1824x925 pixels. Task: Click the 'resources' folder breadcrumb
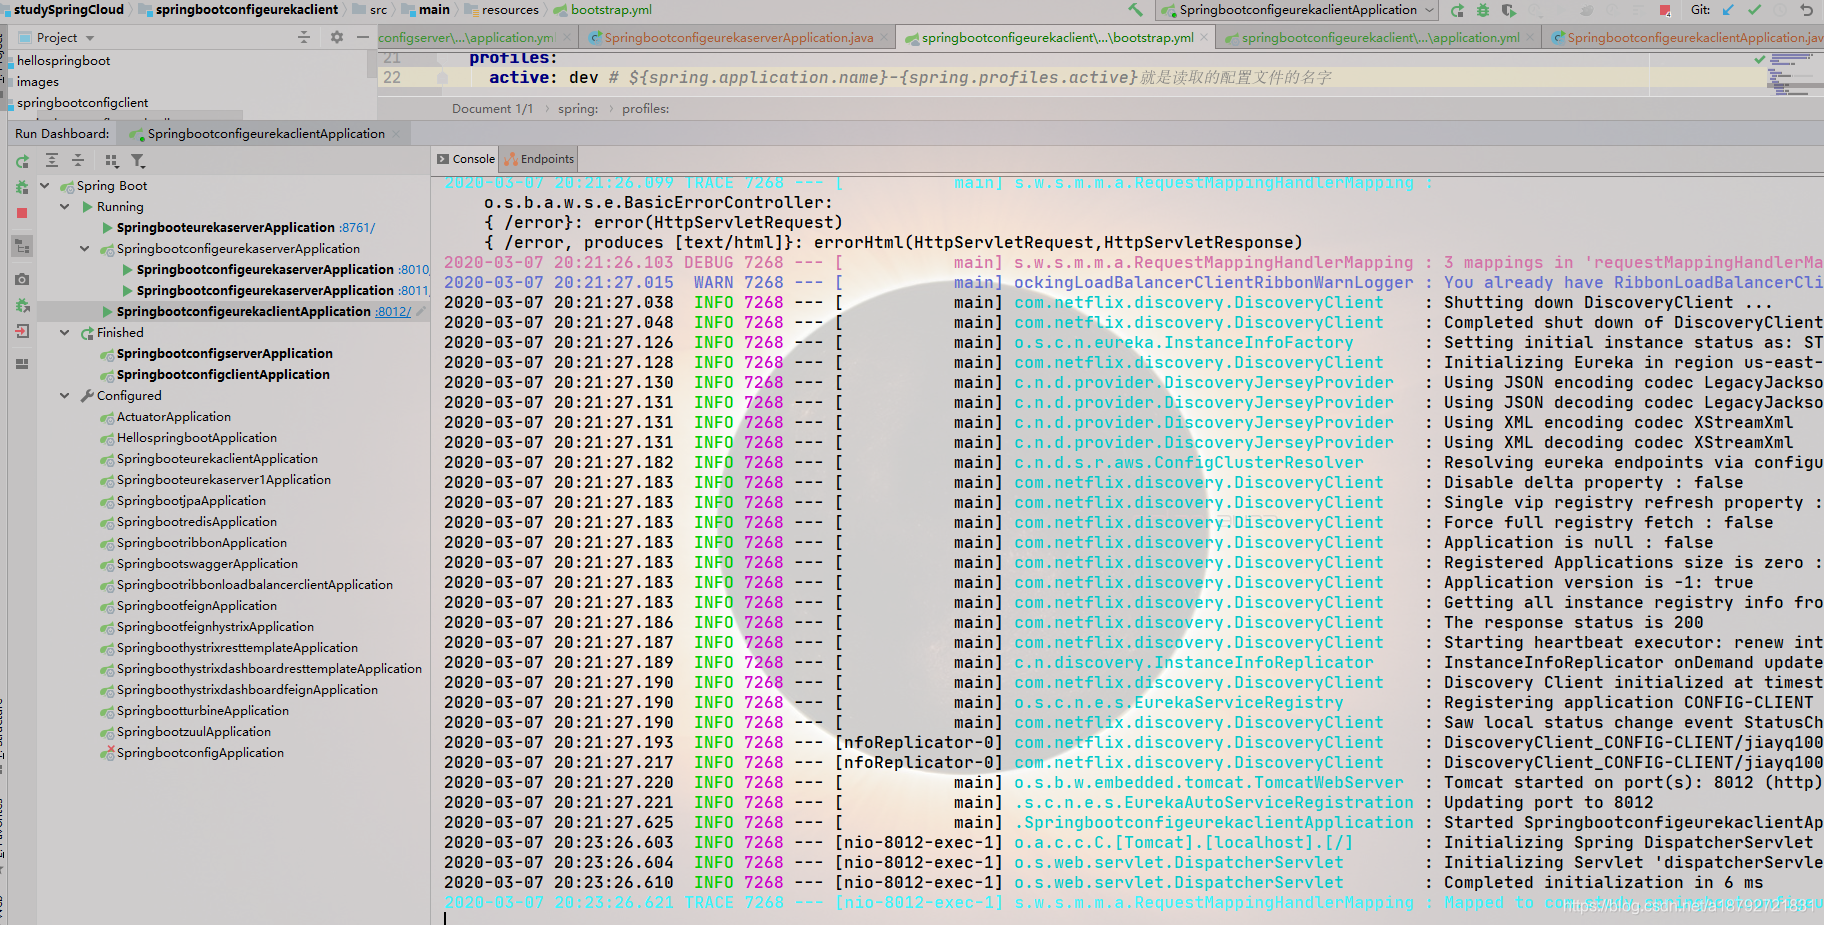click(502, 10)
